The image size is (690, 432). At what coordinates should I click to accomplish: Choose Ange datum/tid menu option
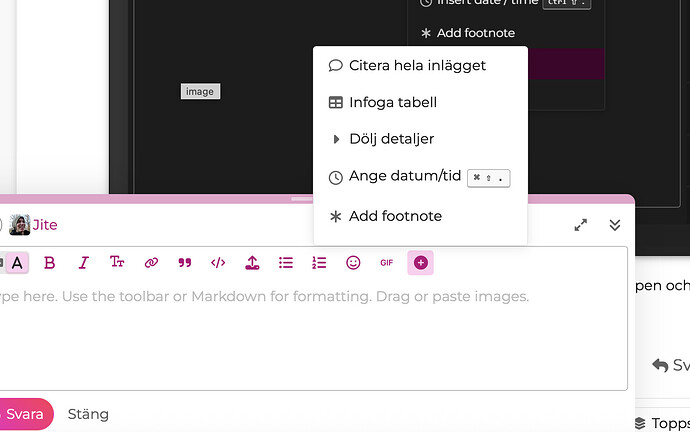click(420, 177)
